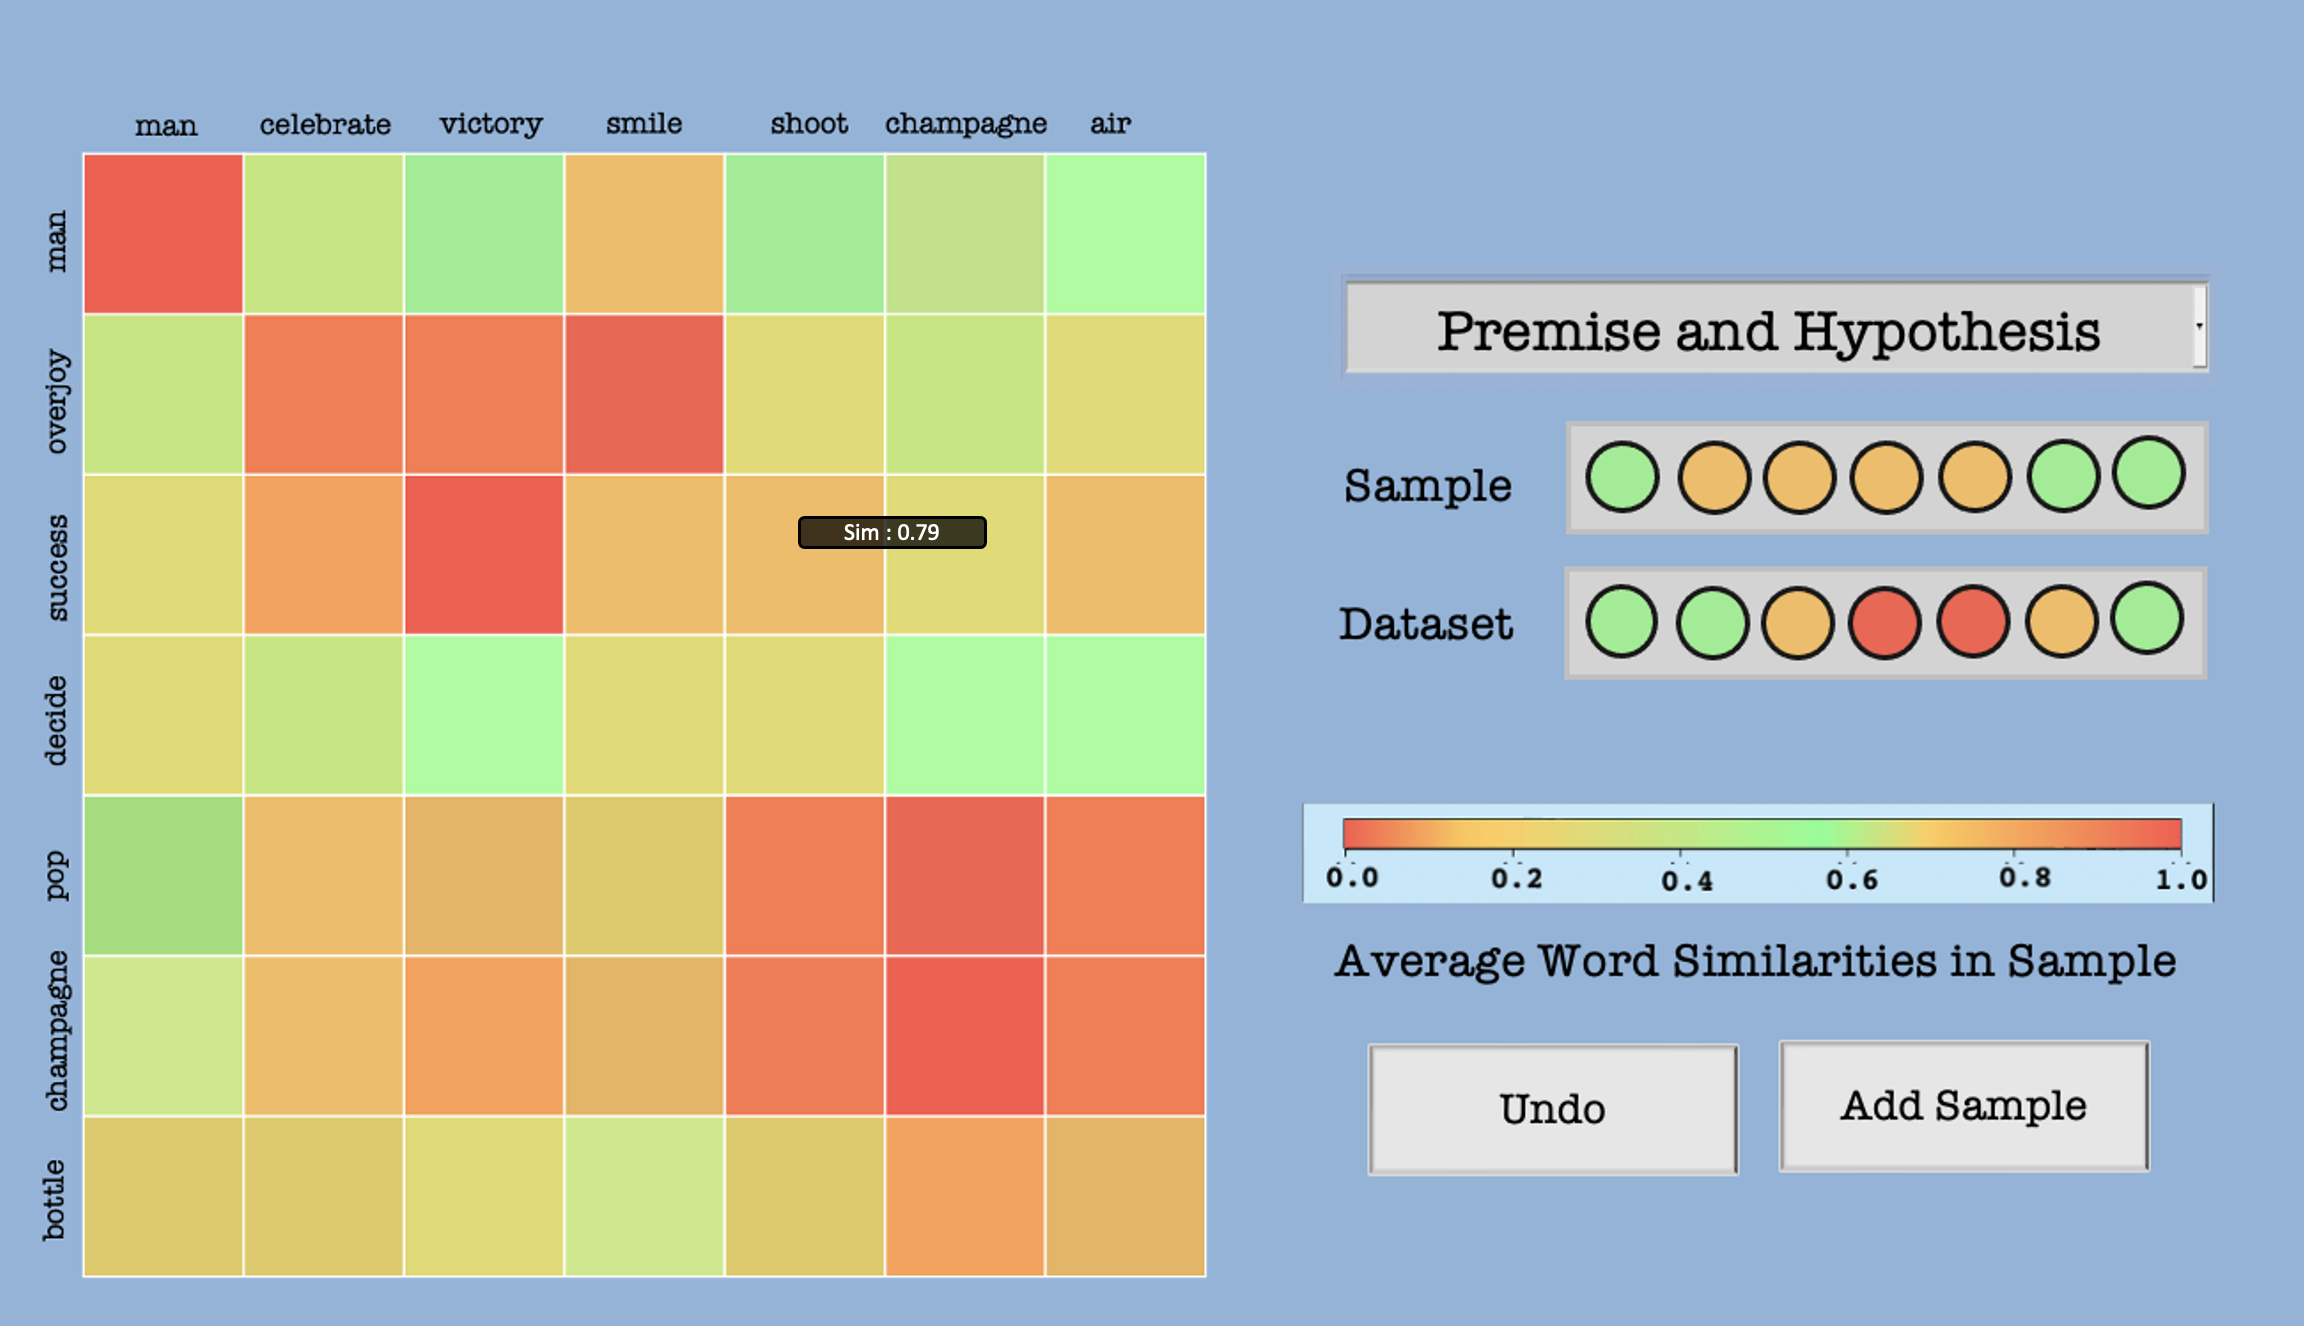The image size is (2304, 1326).
Task: Select the pop-man green heatmap cell
Action: (163, 875)
